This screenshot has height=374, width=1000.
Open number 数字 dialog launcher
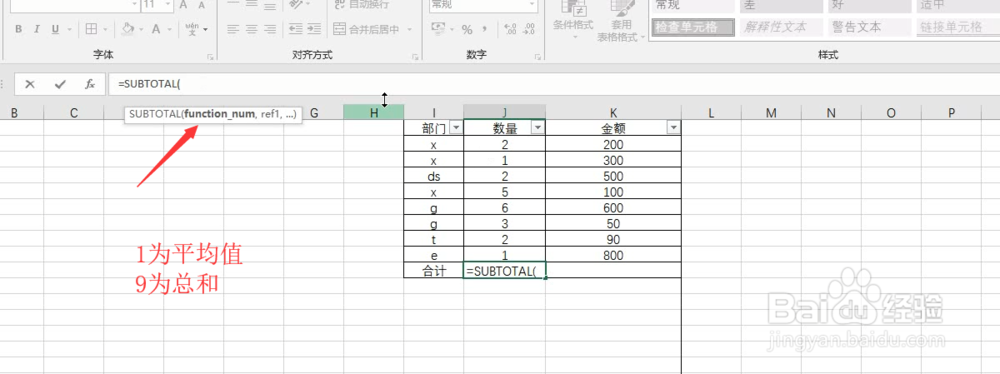[x=538, y=57]
